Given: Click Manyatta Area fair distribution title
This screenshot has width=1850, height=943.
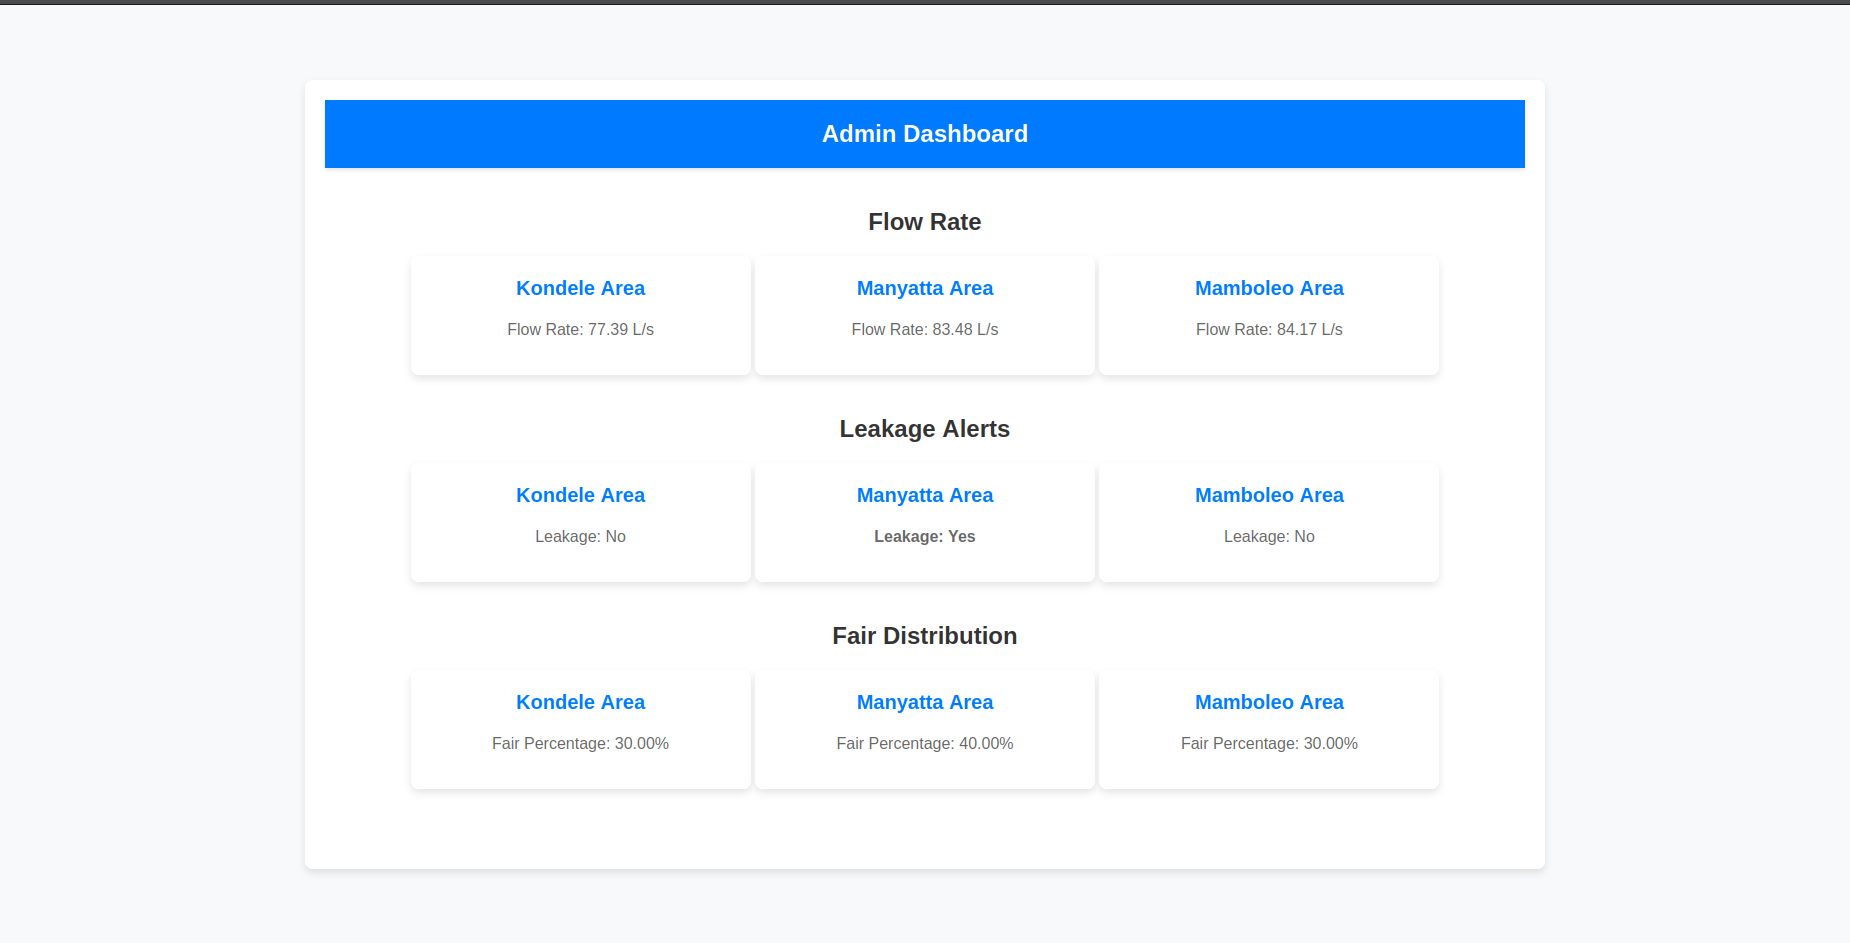Looking at the screenshot, I should 924,702.
